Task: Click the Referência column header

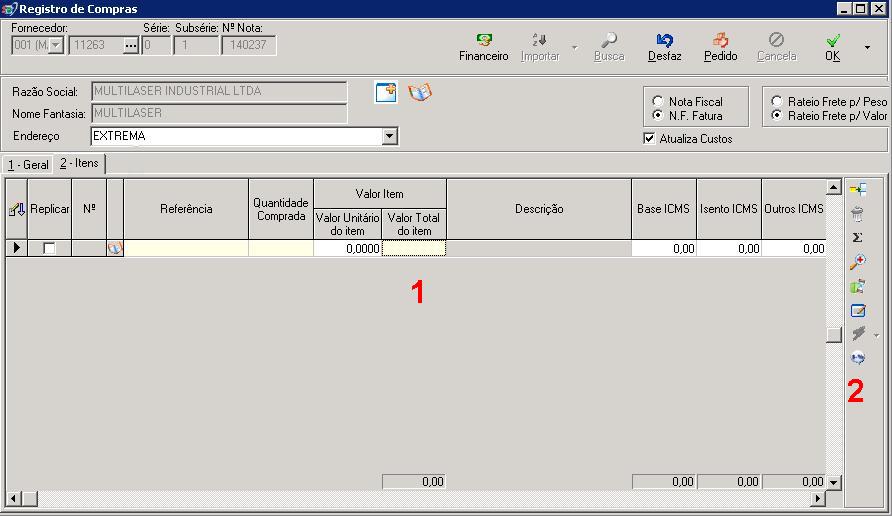Action: coord(186,209)
